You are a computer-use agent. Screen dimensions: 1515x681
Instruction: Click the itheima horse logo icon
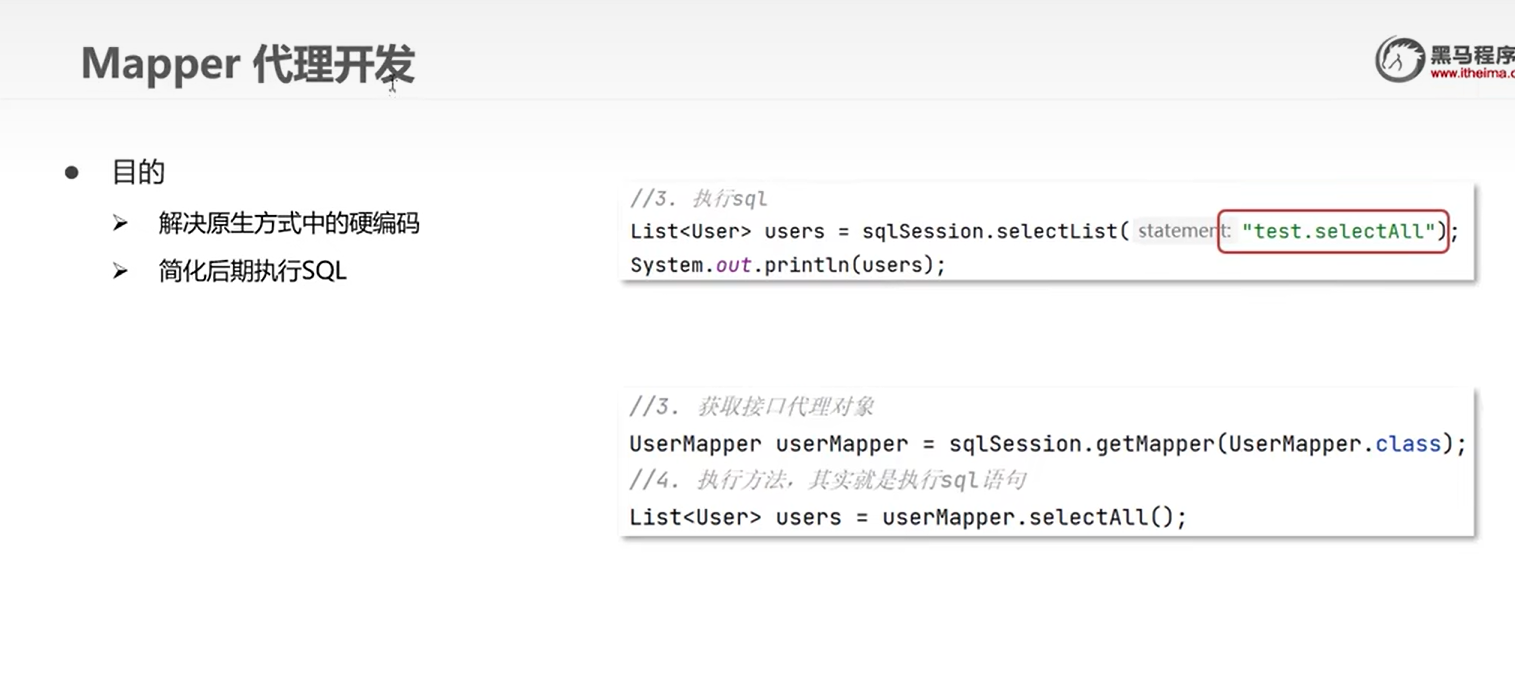tap(1399, 58)
